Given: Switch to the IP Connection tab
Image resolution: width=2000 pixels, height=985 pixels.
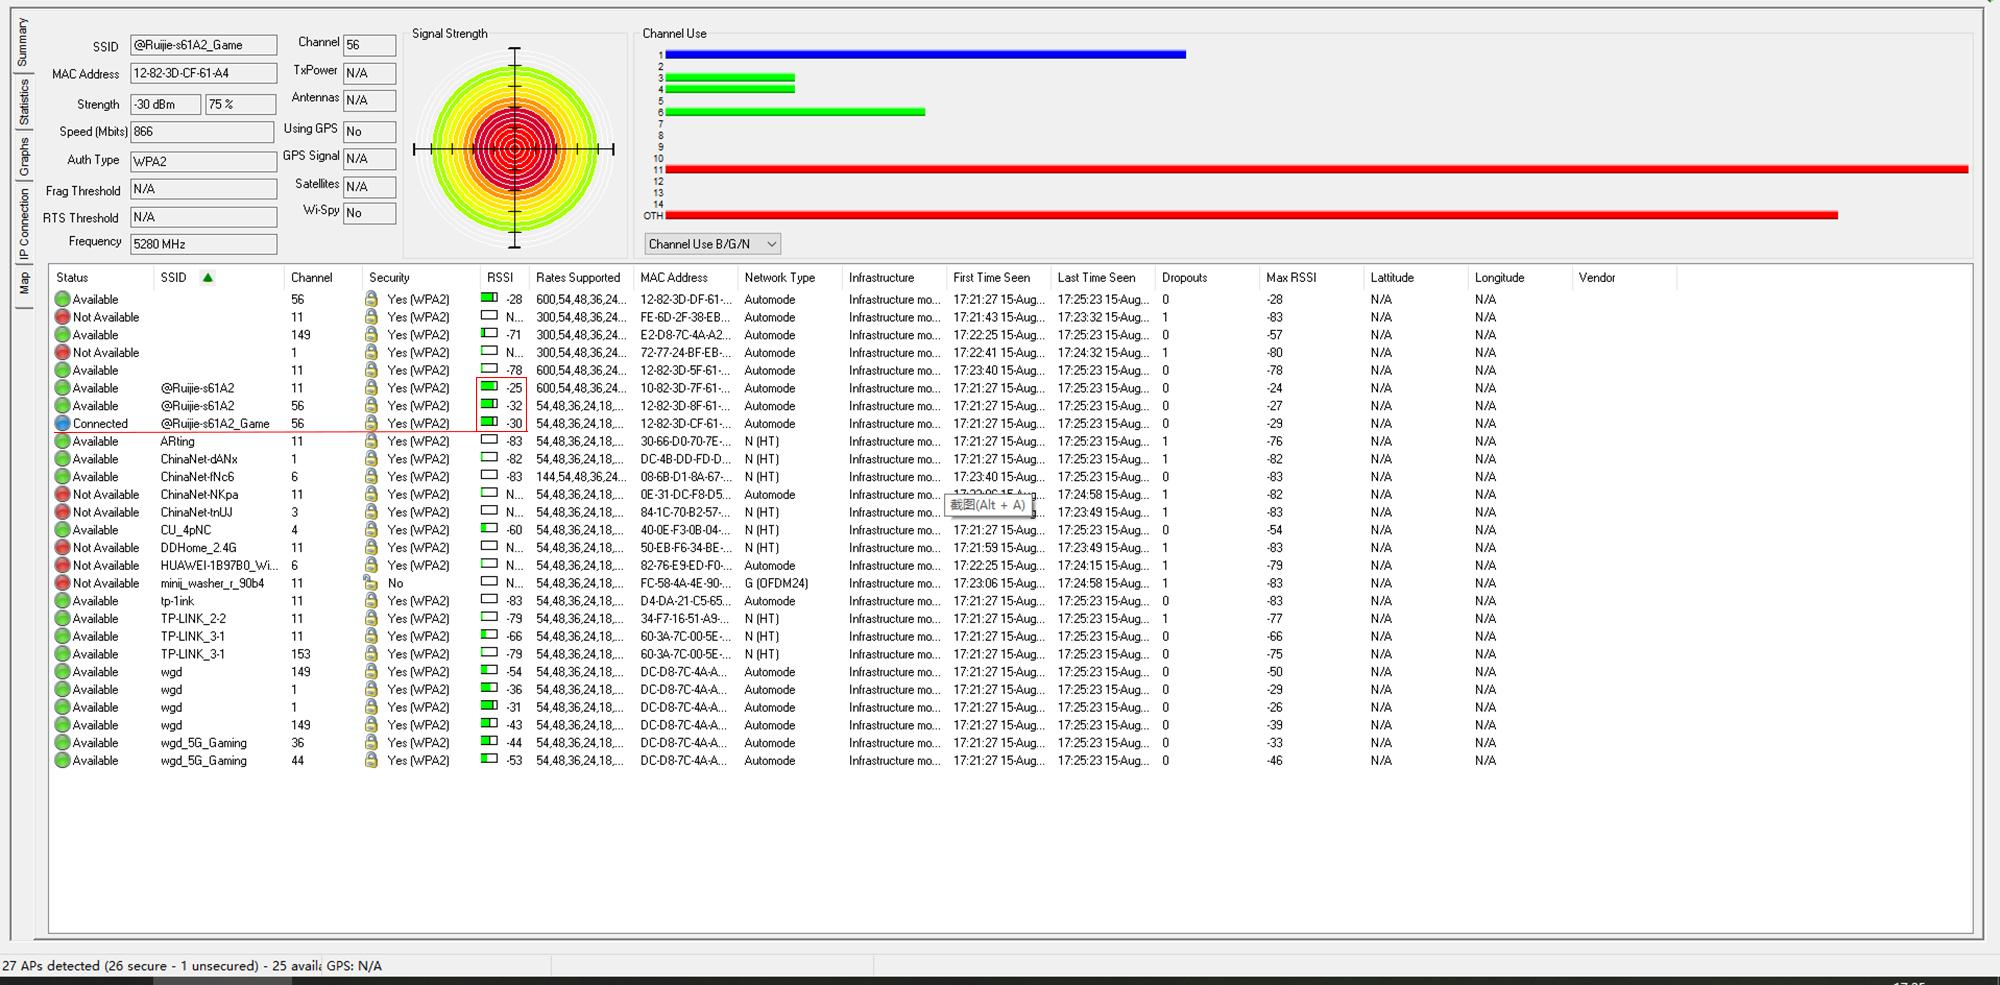Looking at the screenshot, I should point(24,226).
